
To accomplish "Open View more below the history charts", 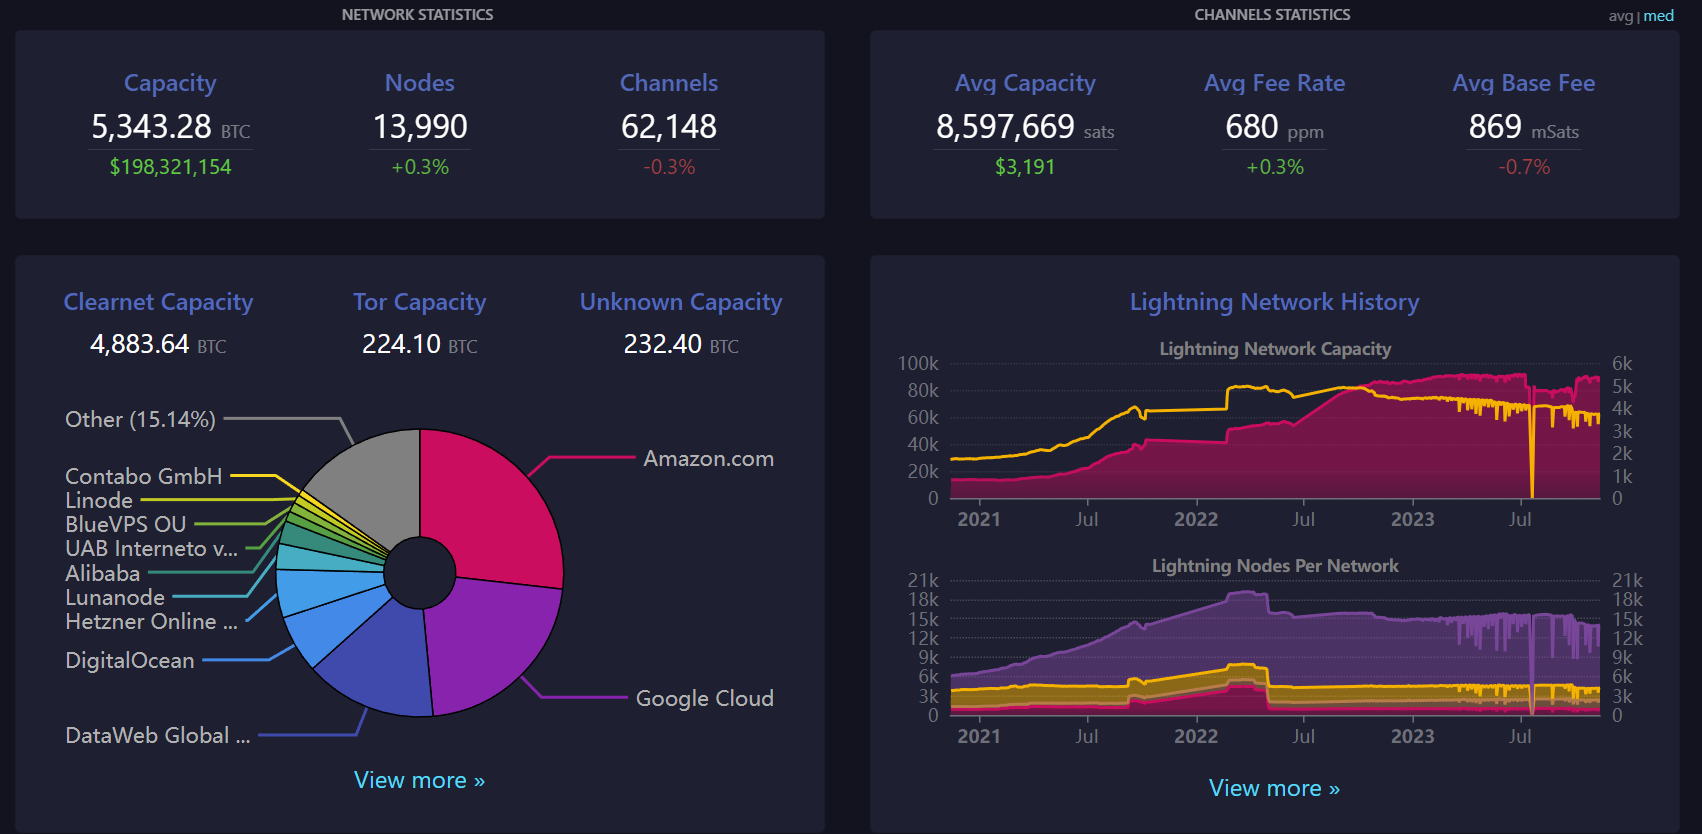I will [1274, 788].
